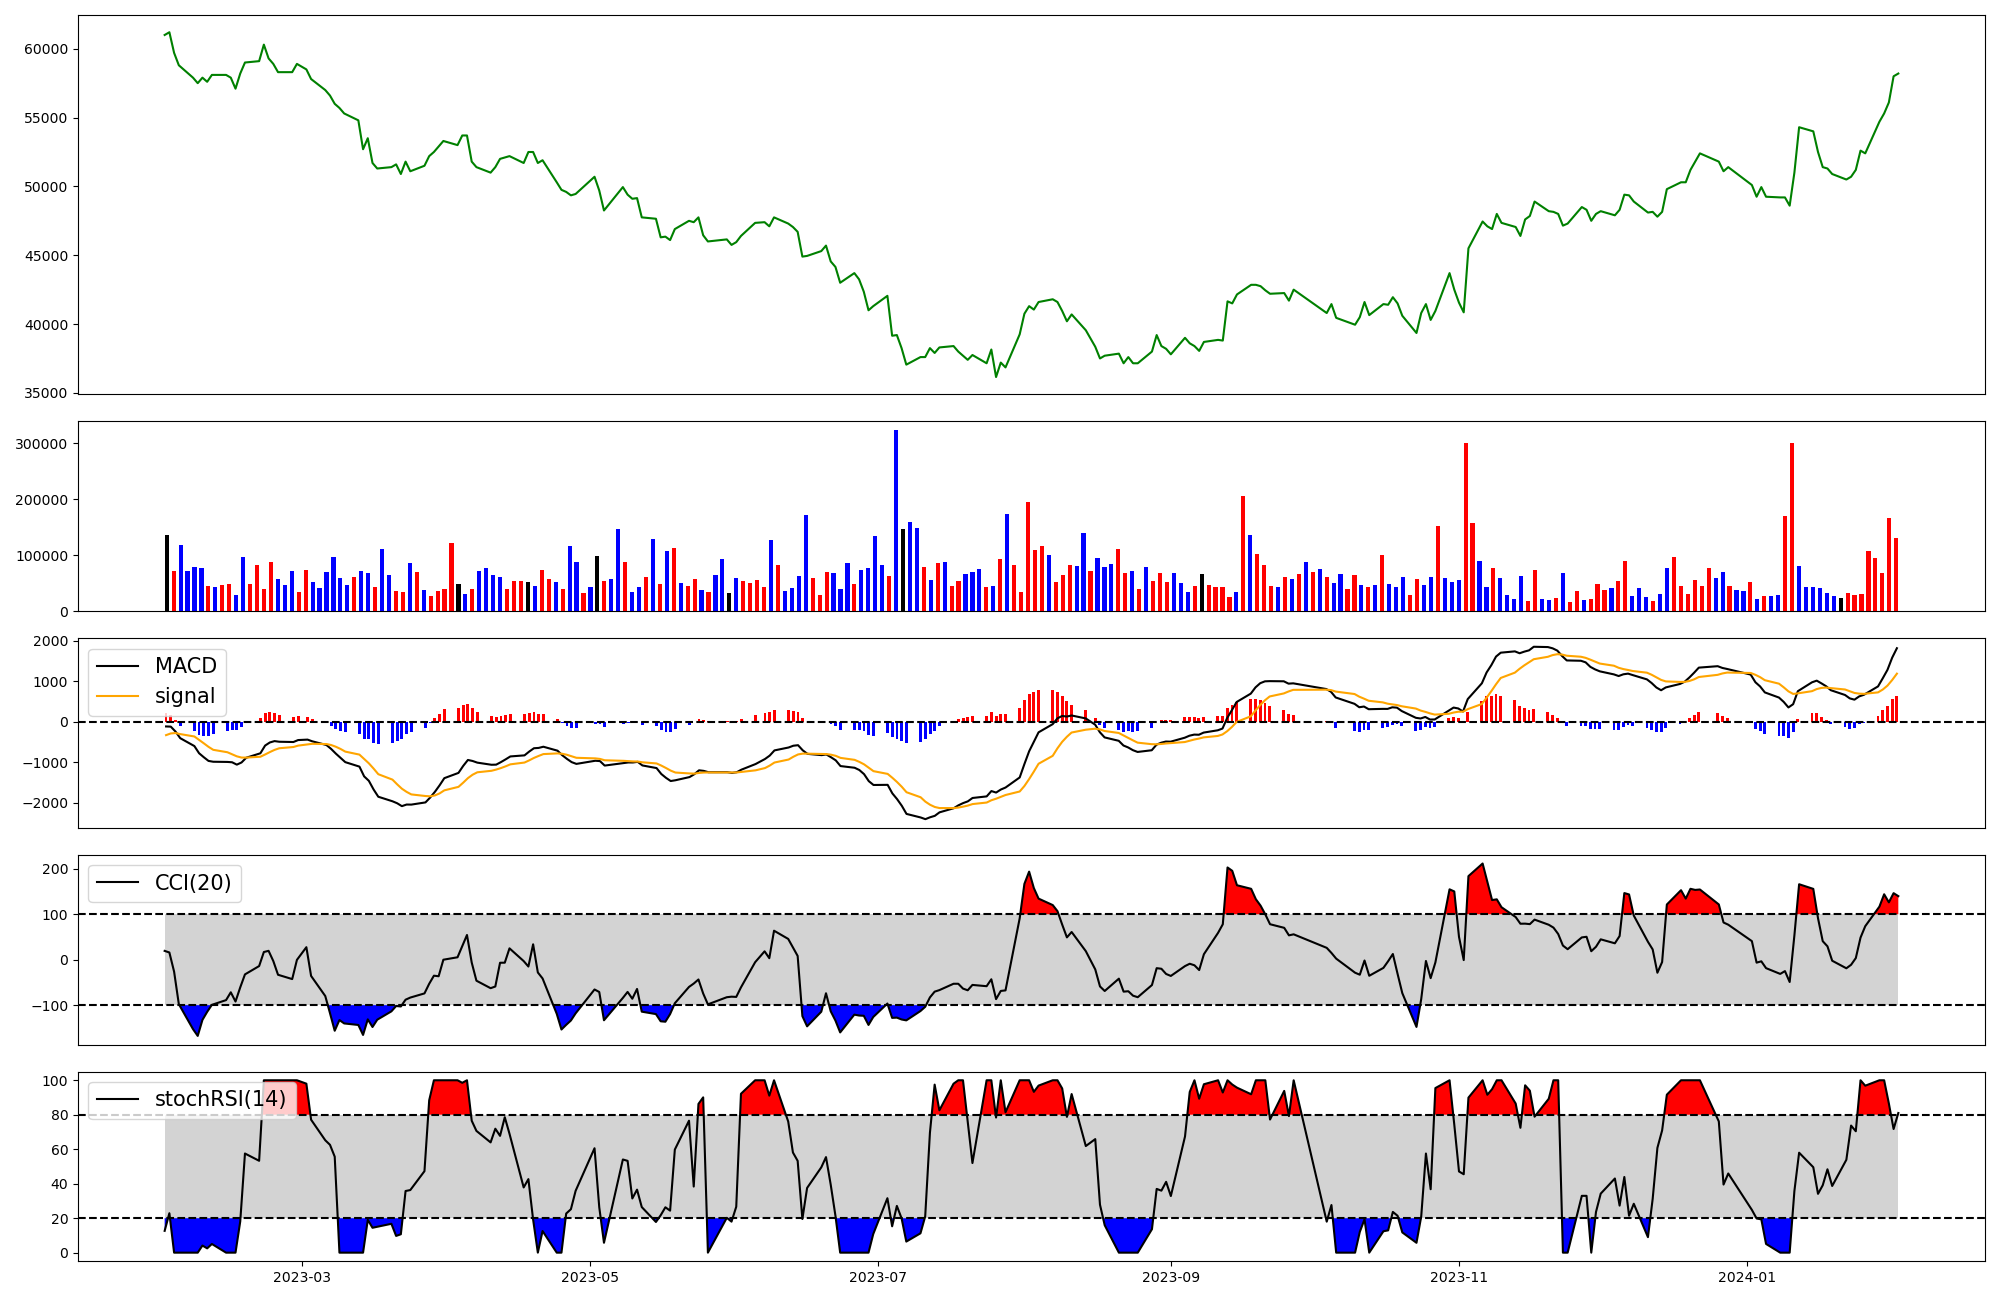This screenshot has height=1300, width=2000.
Task: Click the black line sample in CCI legend
Action: [120, 884]
